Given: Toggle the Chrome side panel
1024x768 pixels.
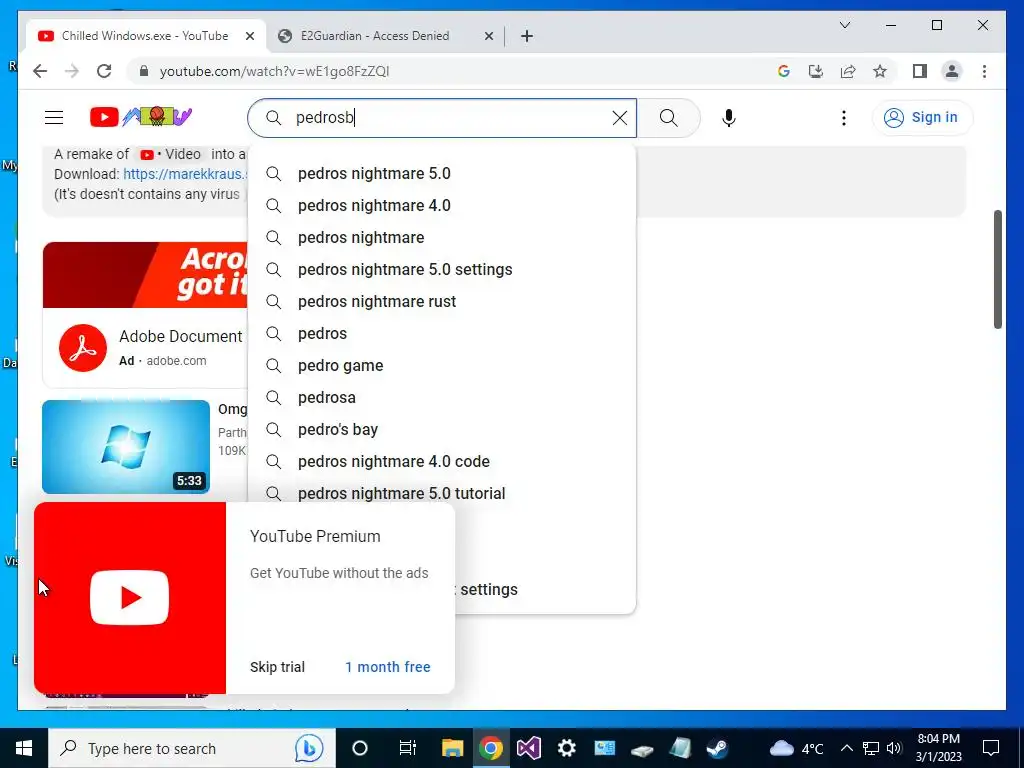Looking at the screenshot, I should [x=920, y=71].
